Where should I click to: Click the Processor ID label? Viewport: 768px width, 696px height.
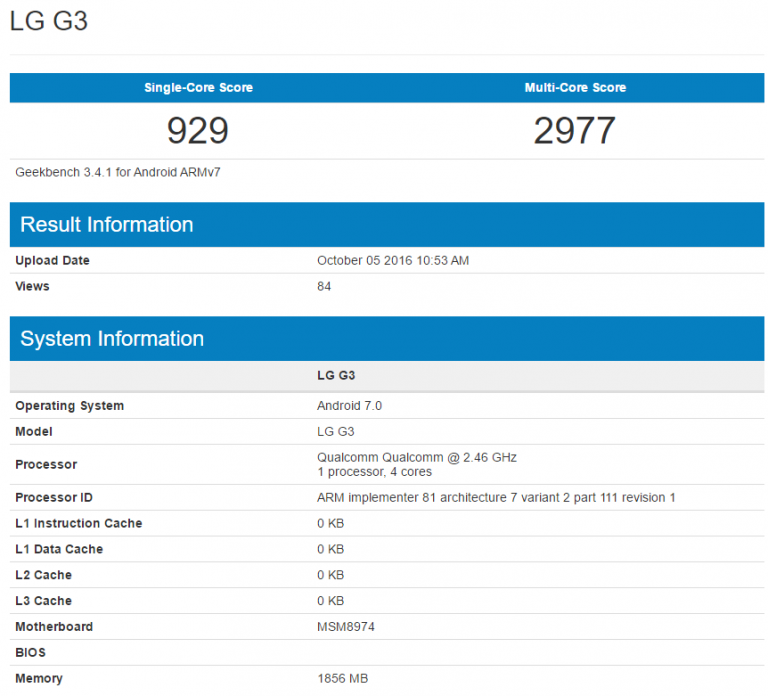pos(54,498)
